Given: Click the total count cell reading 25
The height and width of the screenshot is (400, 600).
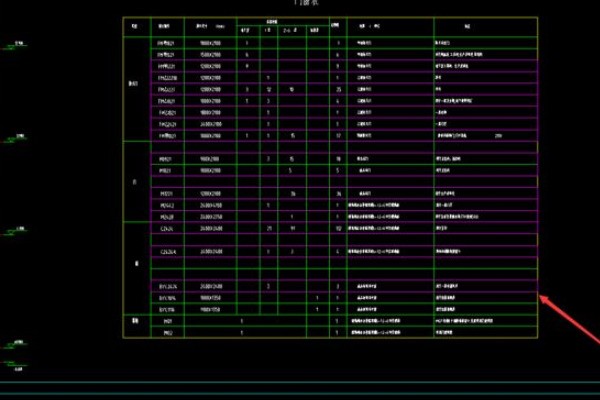Looking at the screenshot, I should [x=338, y=89].
